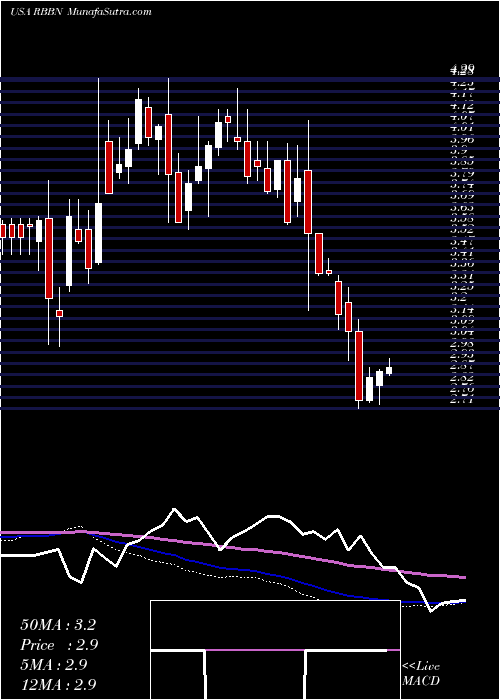Click the 50MA : 3.2 readout
The width and height of the screenshot is (500, 700).
point(58,625)
